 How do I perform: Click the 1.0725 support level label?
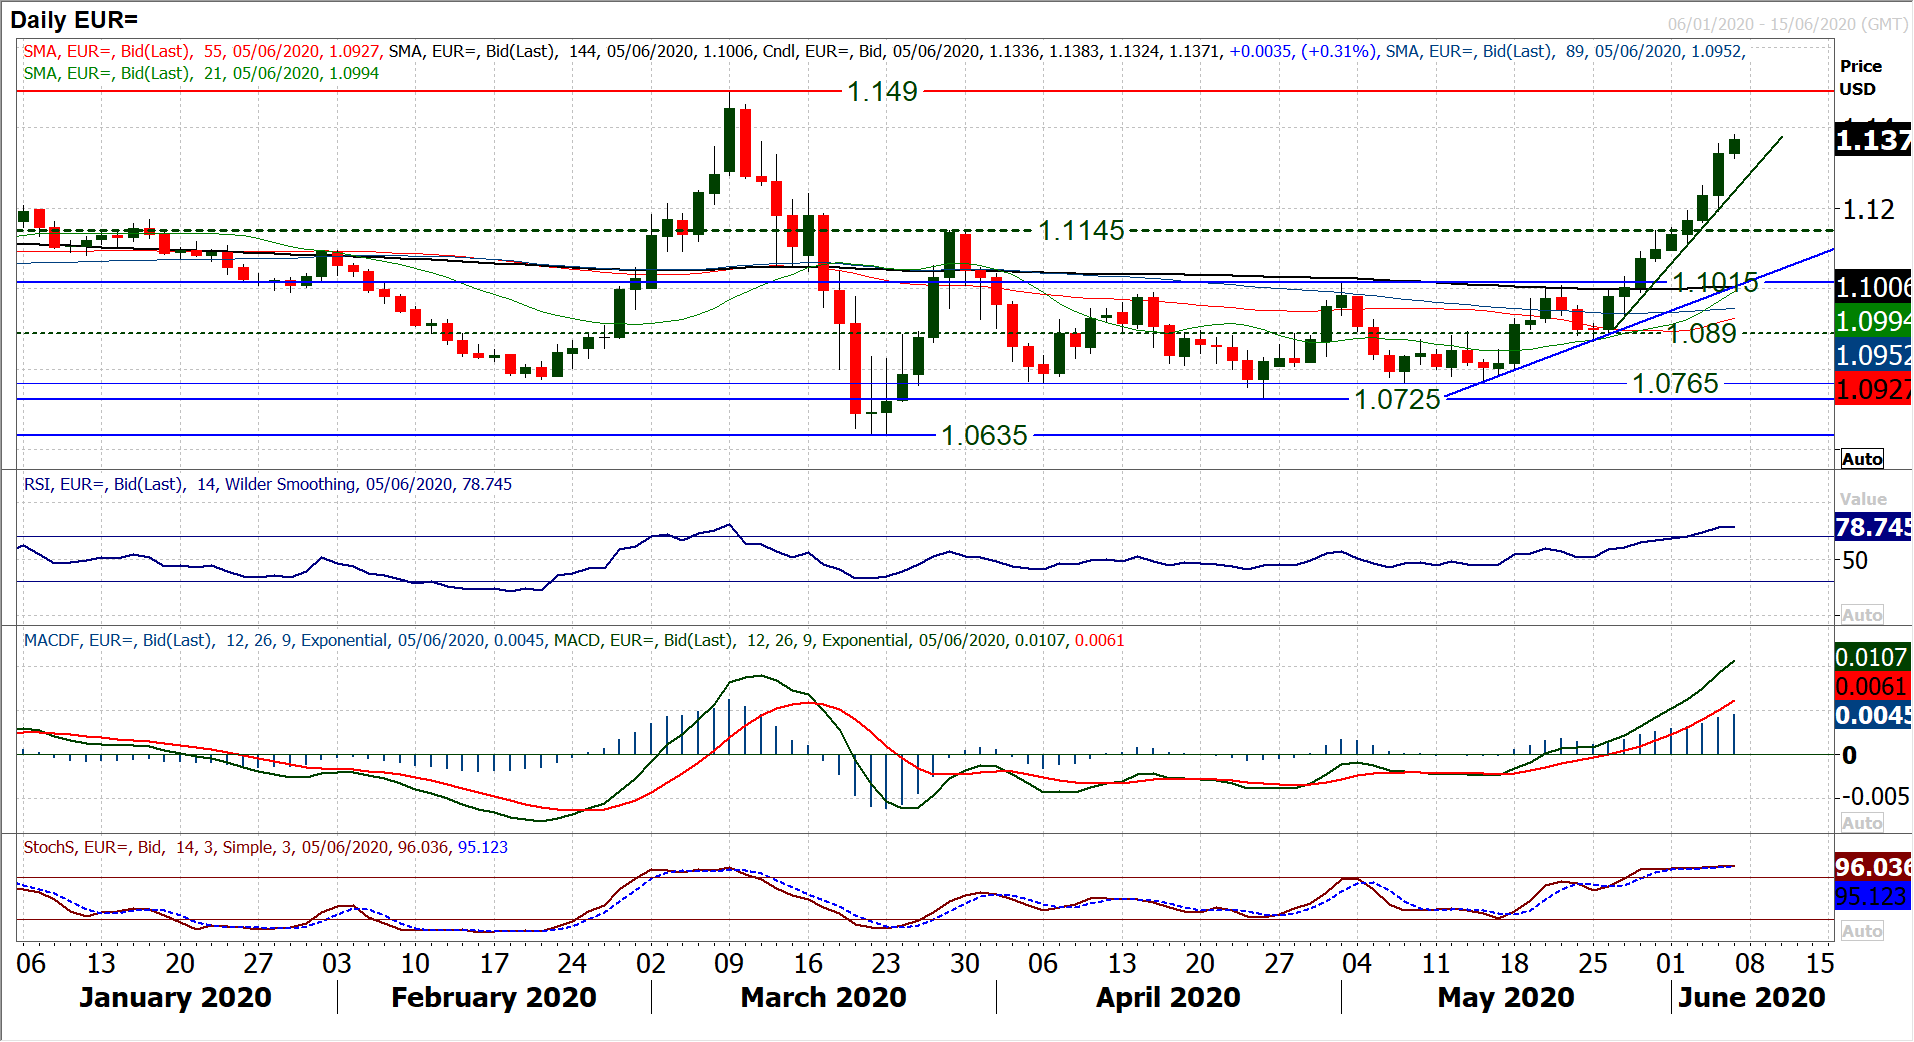pyautogui.click(x=1397, y=400)
